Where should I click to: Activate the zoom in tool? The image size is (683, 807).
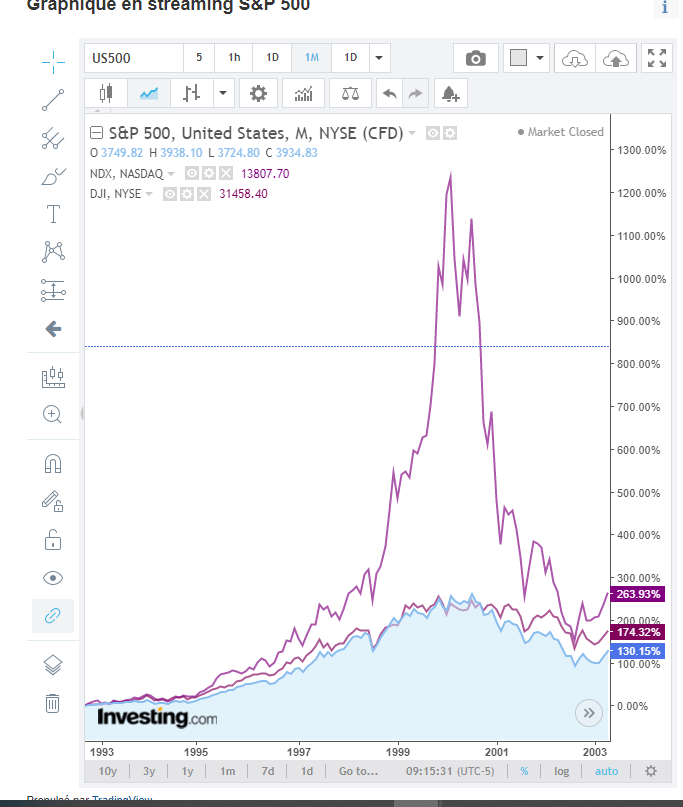52,414
